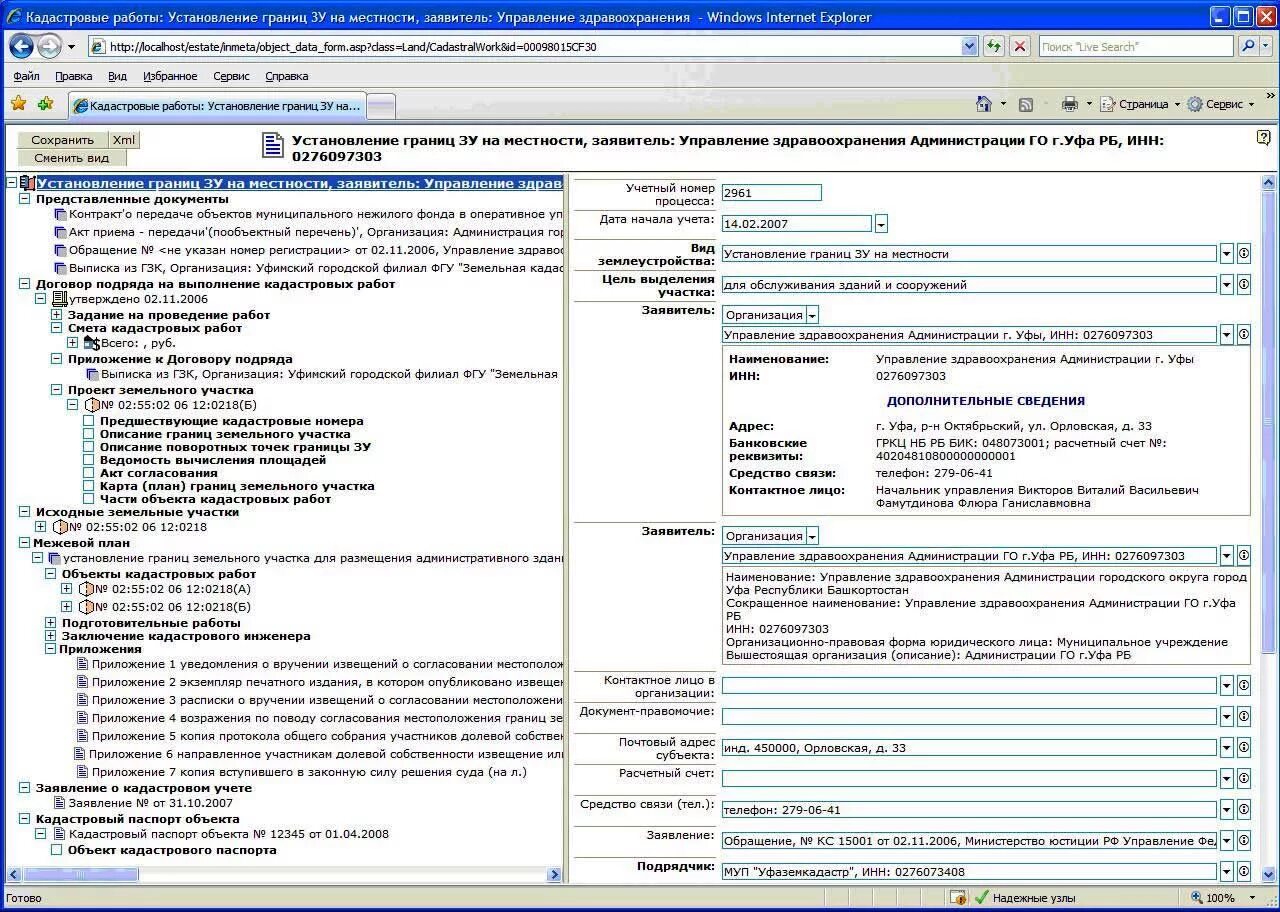Click the info button next to Вид землеустройства
Viewport: 1280px width, 912px height.
(x=1244, y=254)
